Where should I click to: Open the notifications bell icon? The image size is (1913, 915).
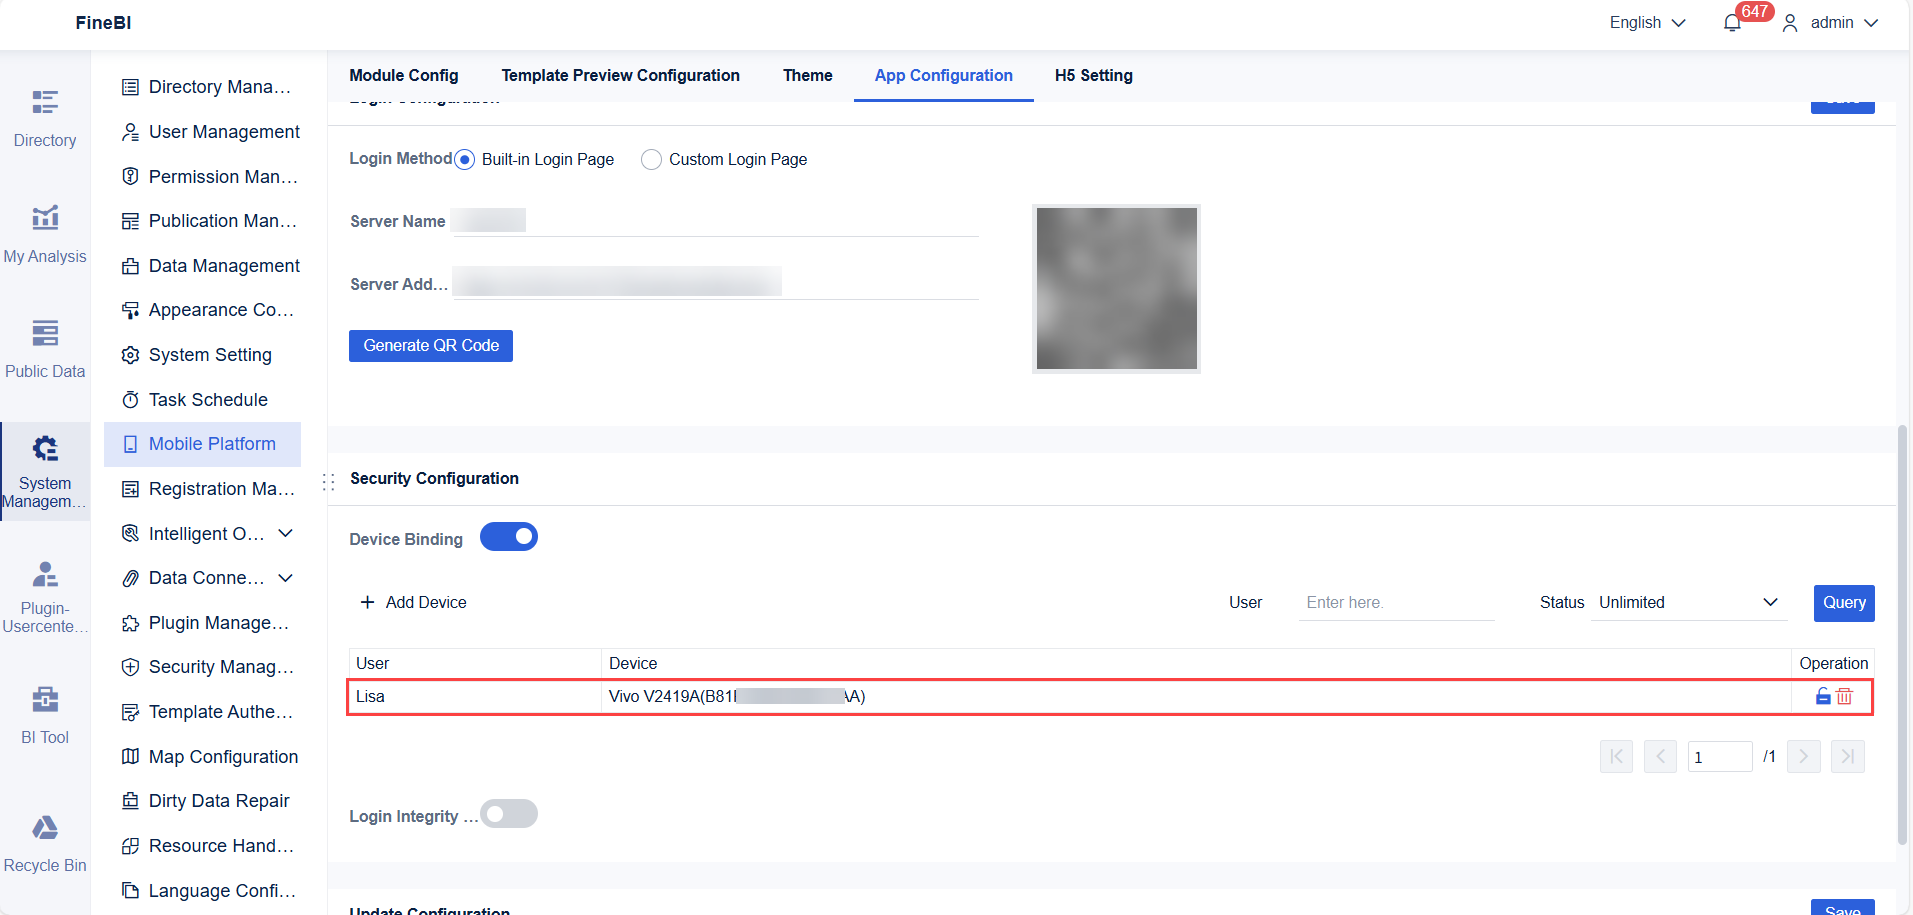coord(1733,22)
